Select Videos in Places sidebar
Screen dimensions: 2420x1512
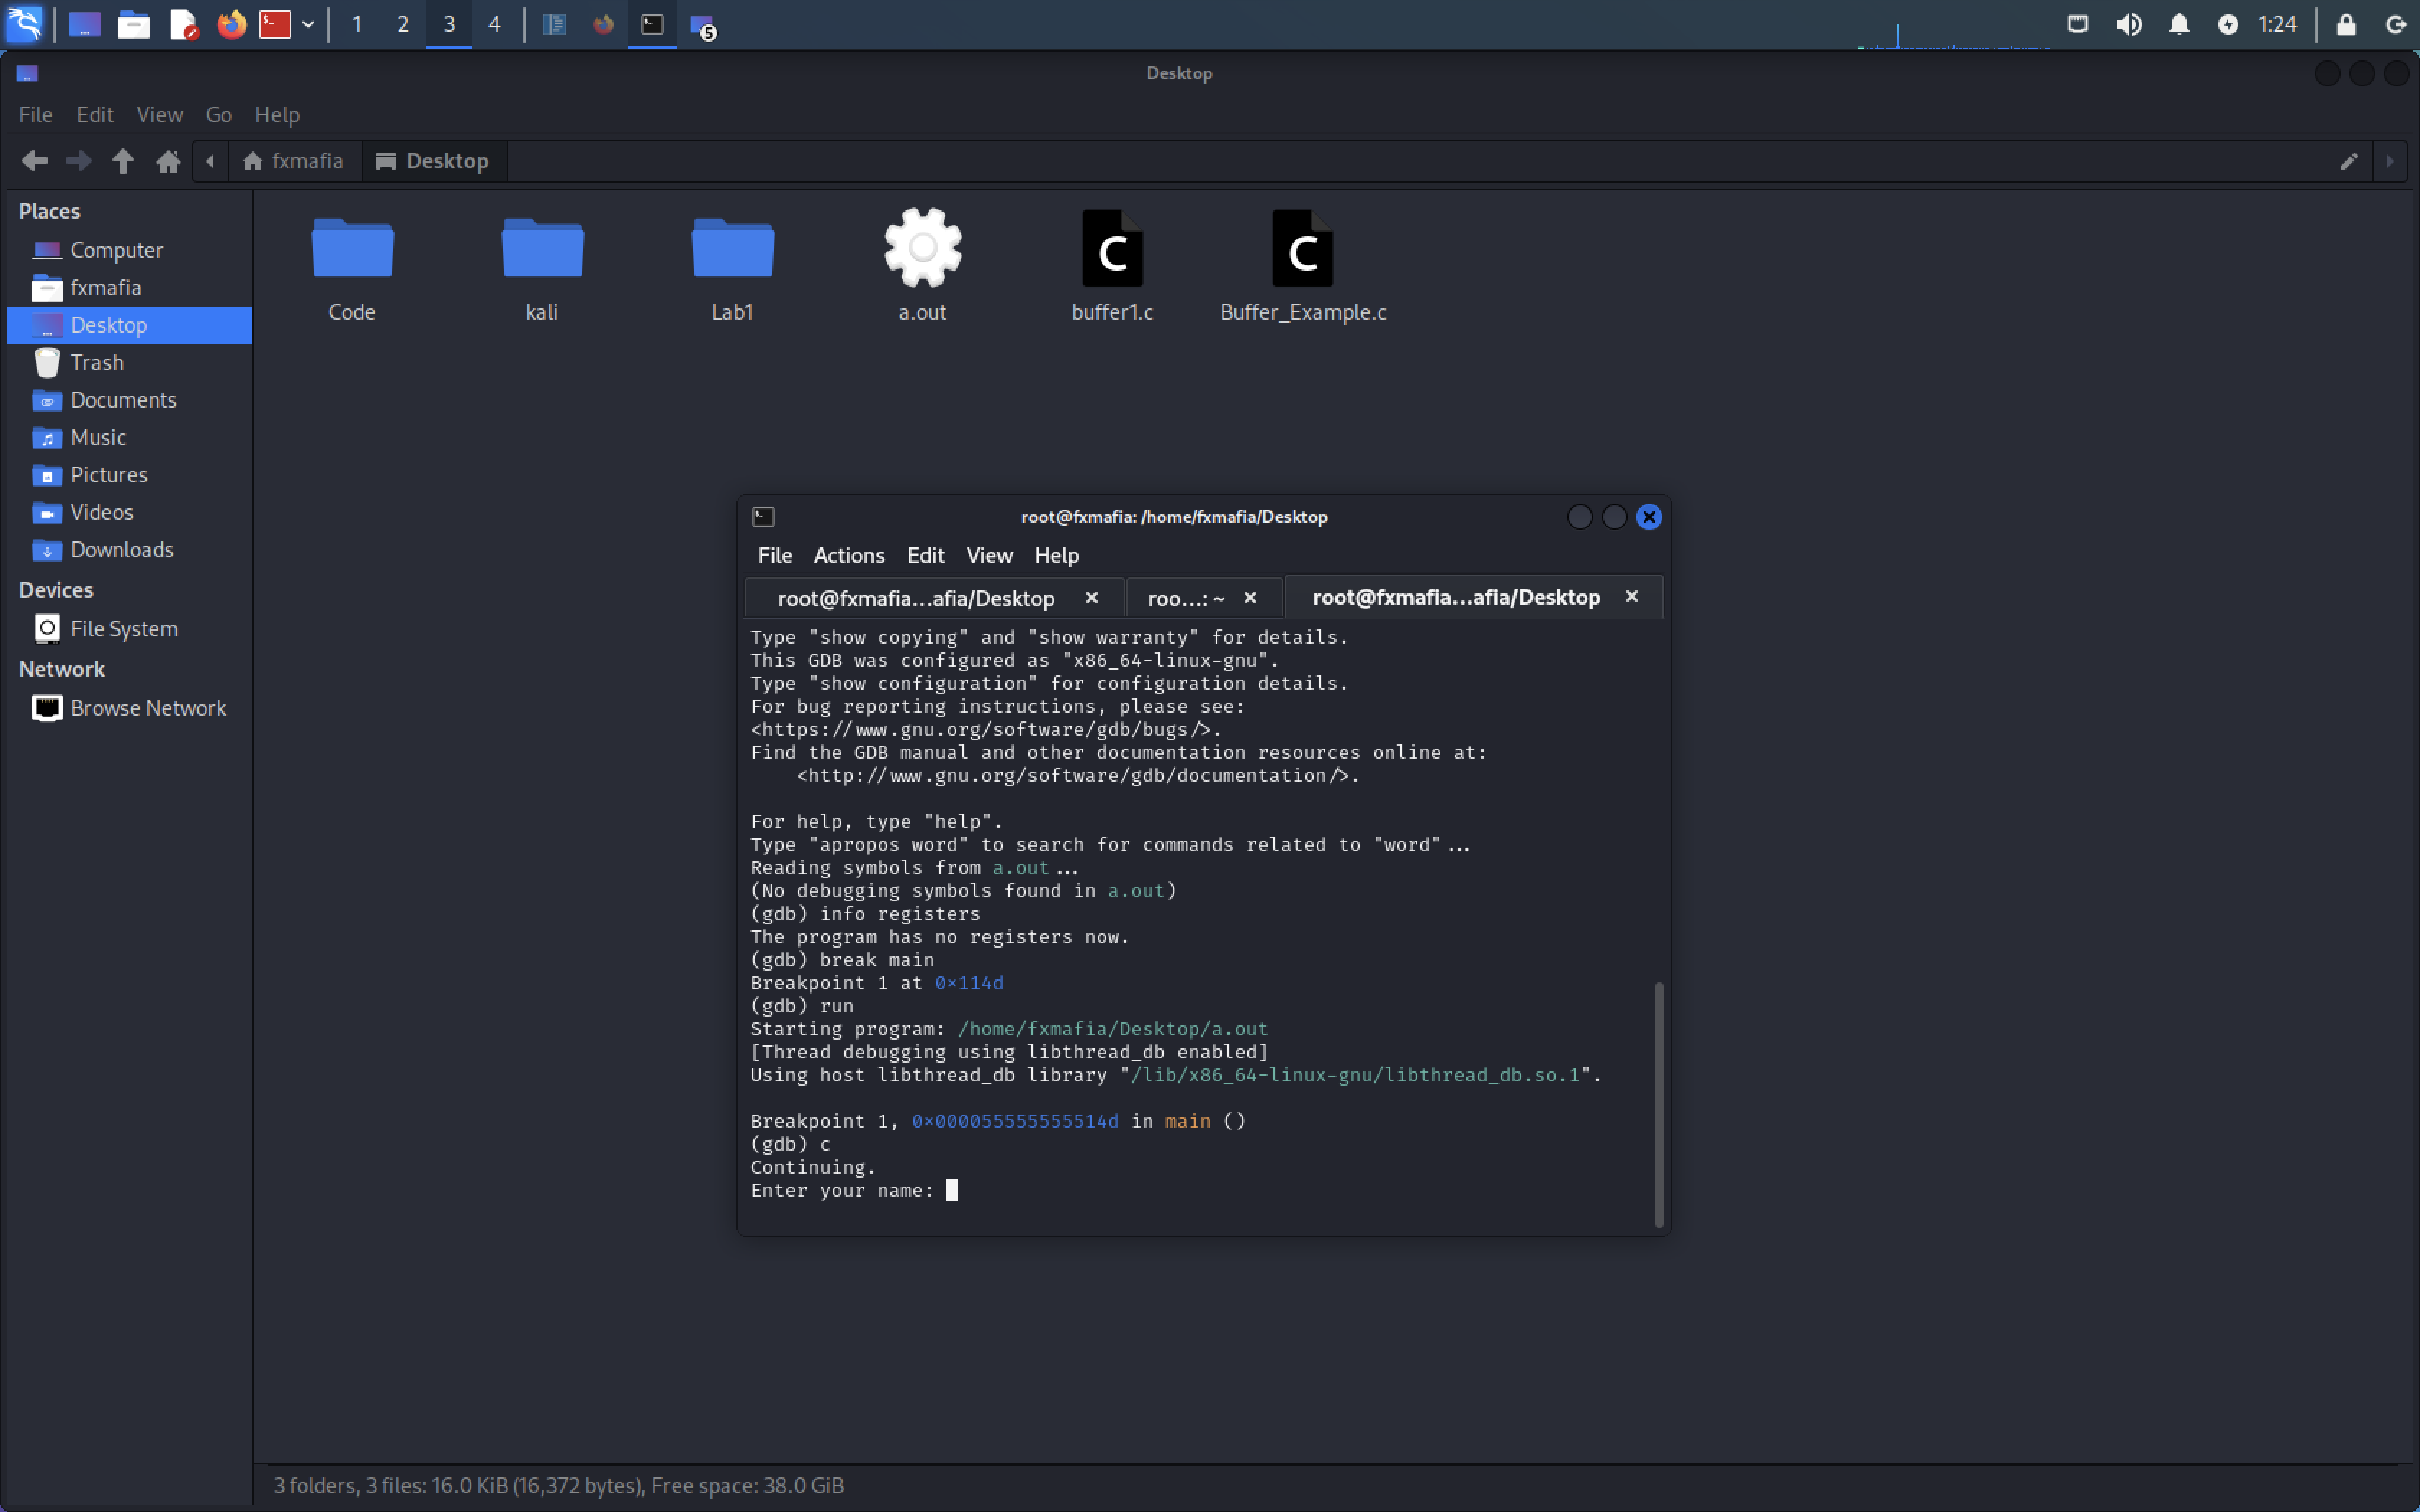tap(129, 512)
